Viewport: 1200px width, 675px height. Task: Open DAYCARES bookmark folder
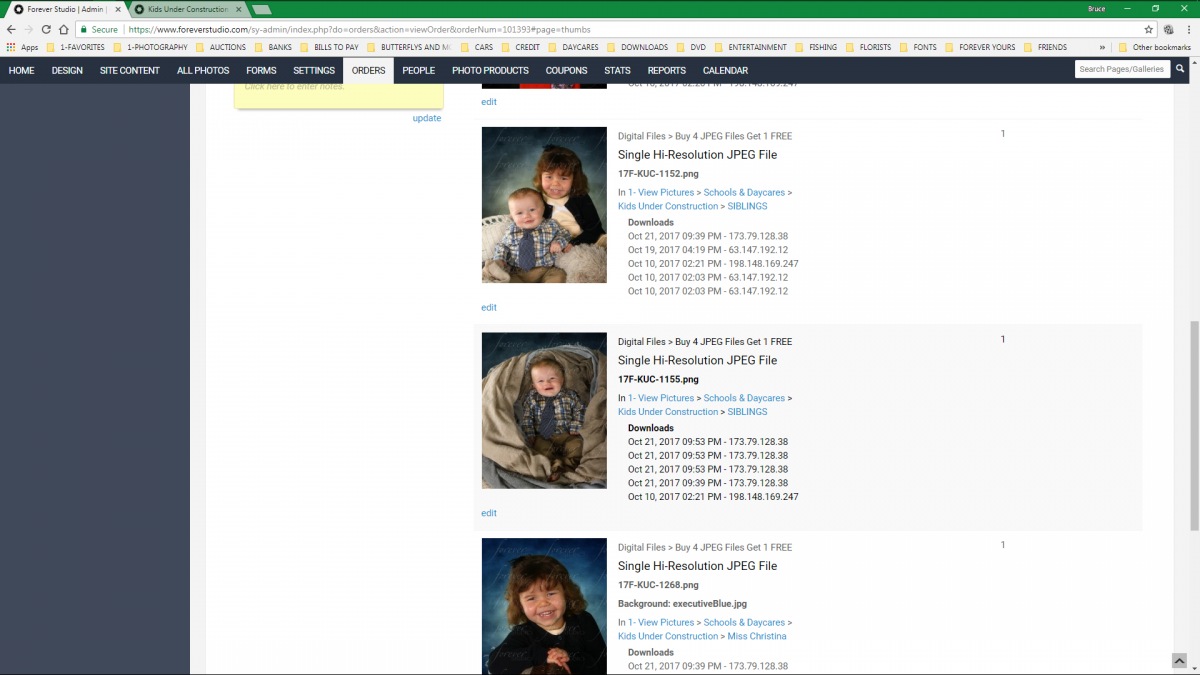click(x=573, y=47)
